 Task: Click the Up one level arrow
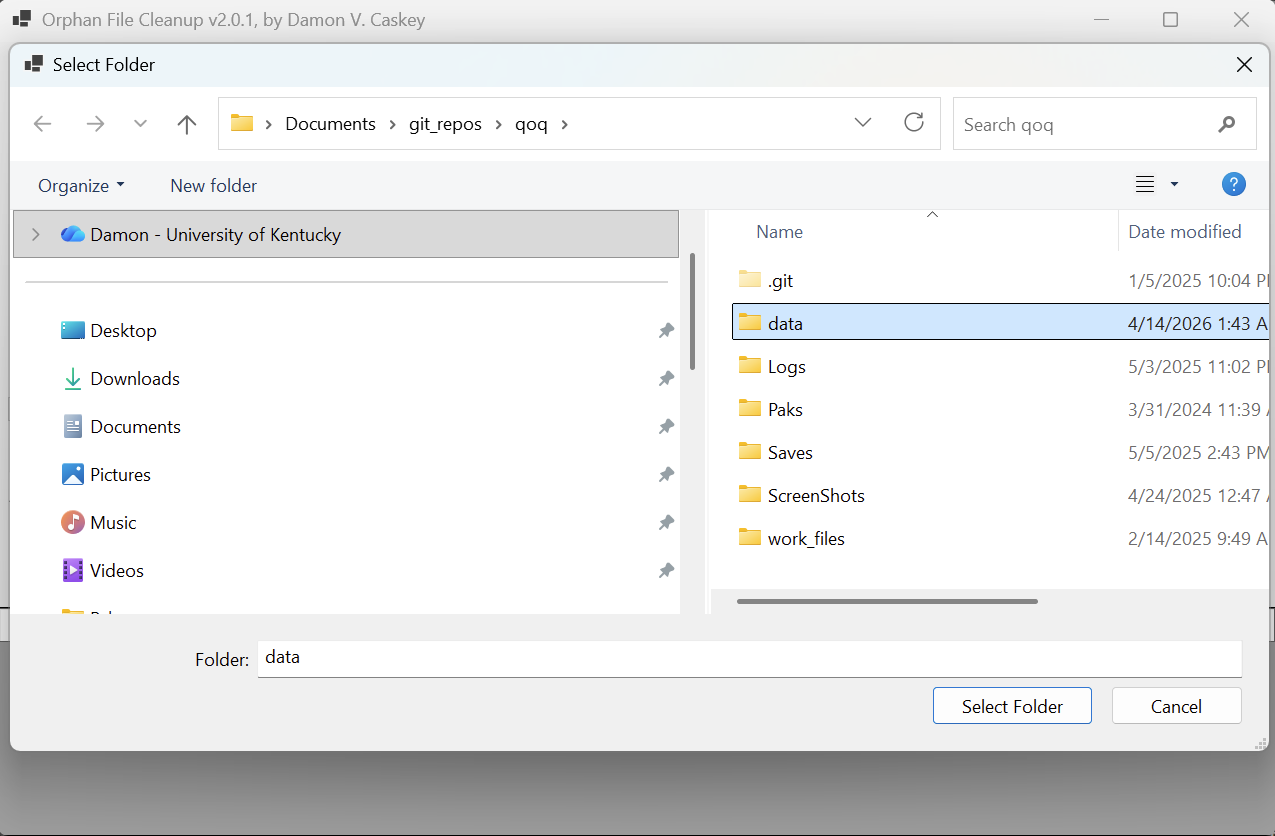(x=187, y=124)
